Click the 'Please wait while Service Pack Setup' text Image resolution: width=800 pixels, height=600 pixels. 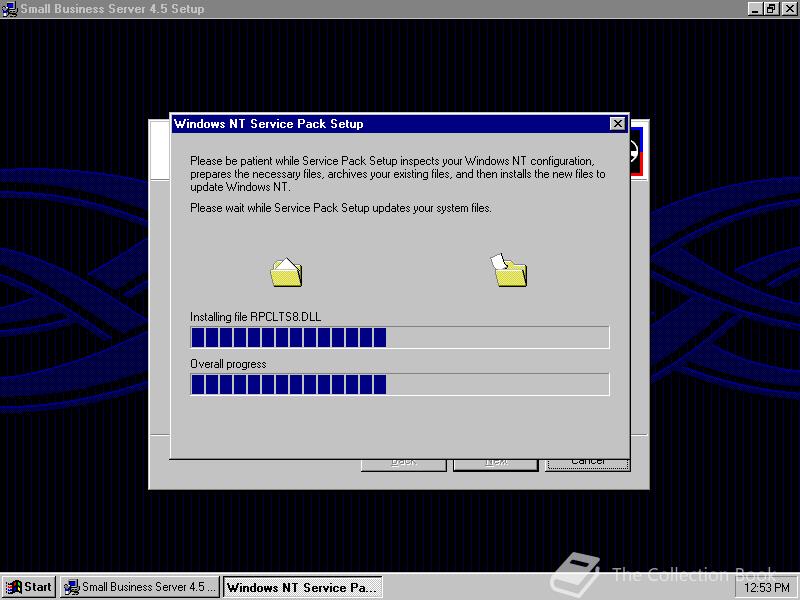[x=341, y=208]
